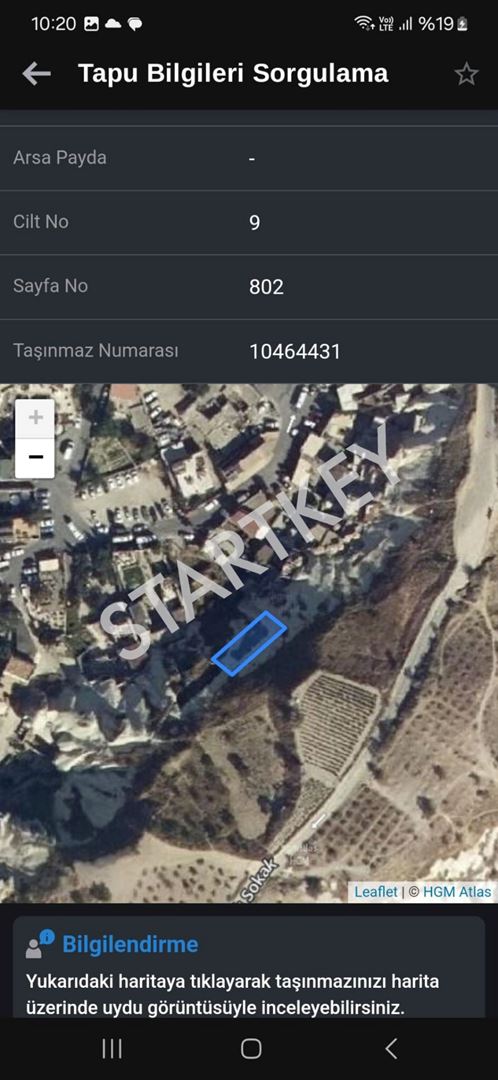Tap the Android home button
This screenshot has width=498, height=1080.
tap(251, 1048)
